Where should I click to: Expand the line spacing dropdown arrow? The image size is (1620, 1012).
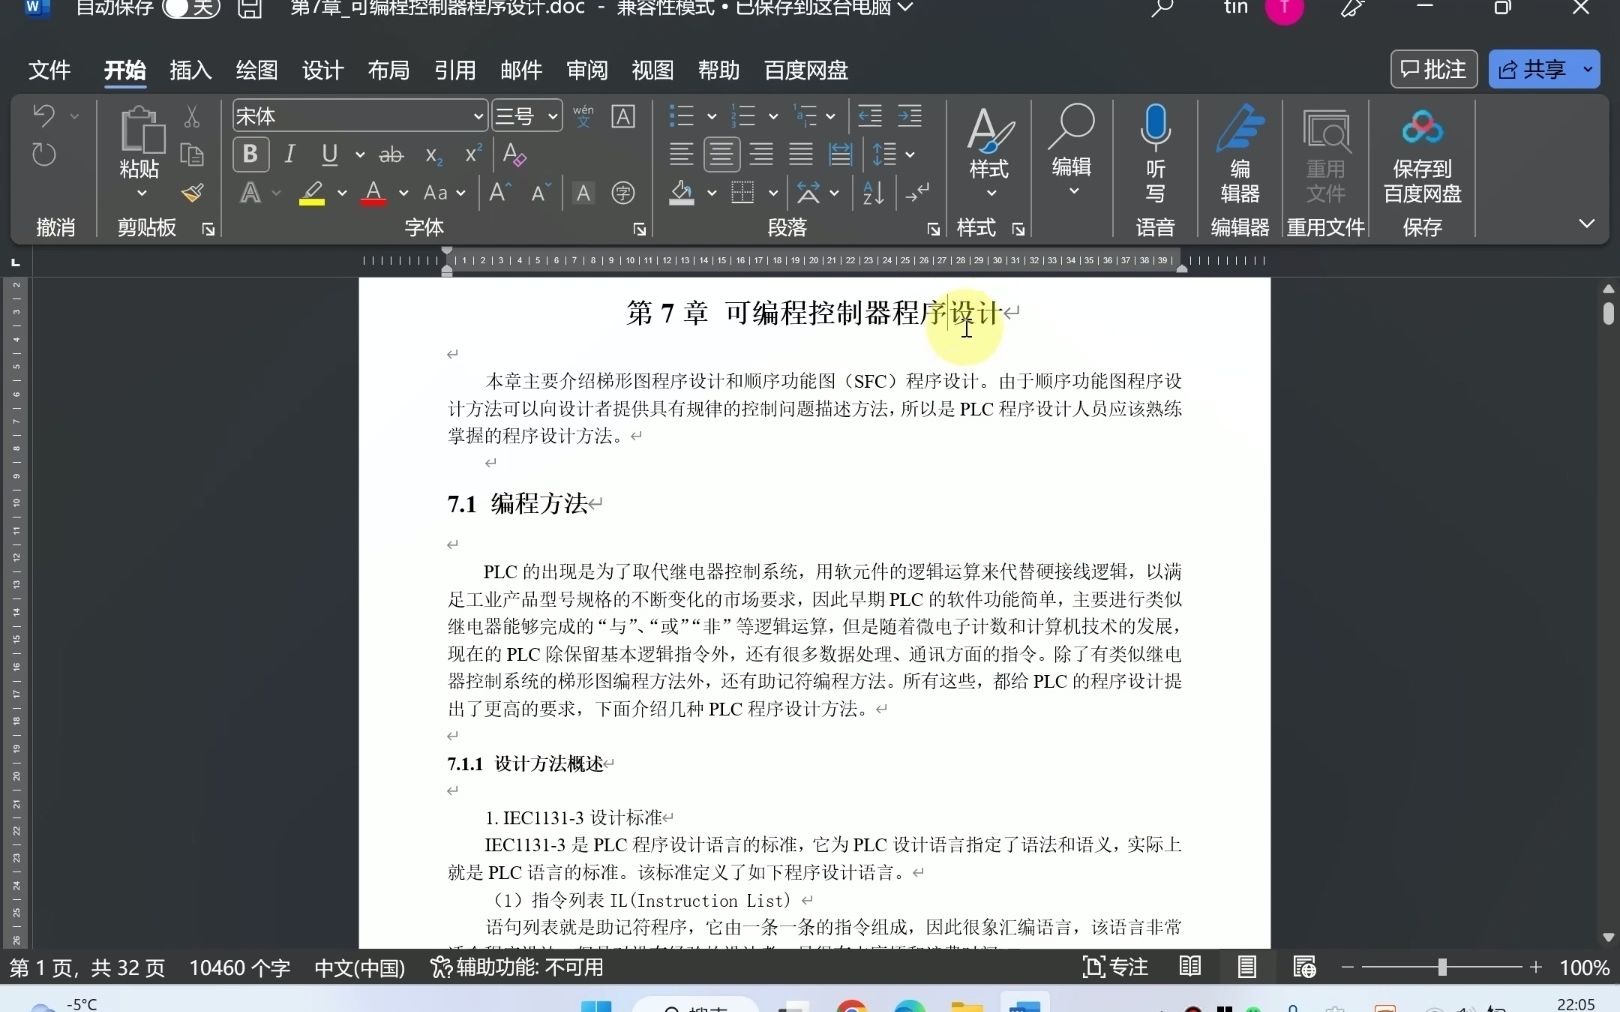click(x=910, y=155)
